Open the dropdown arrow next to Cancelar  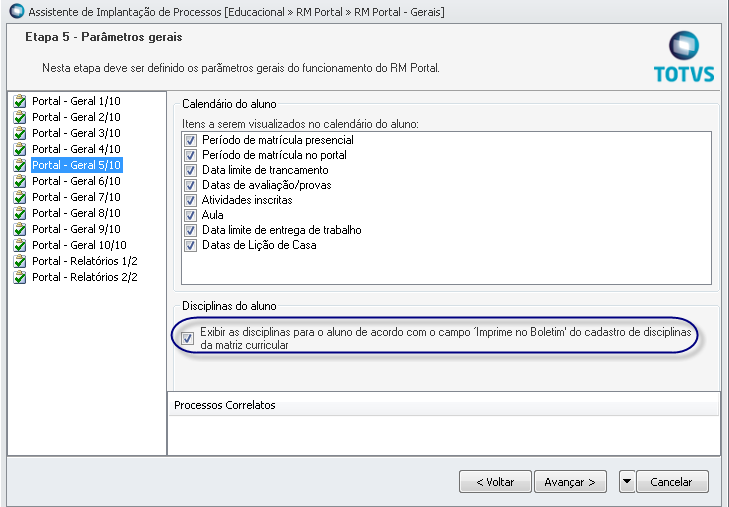(x=627, y=481)
